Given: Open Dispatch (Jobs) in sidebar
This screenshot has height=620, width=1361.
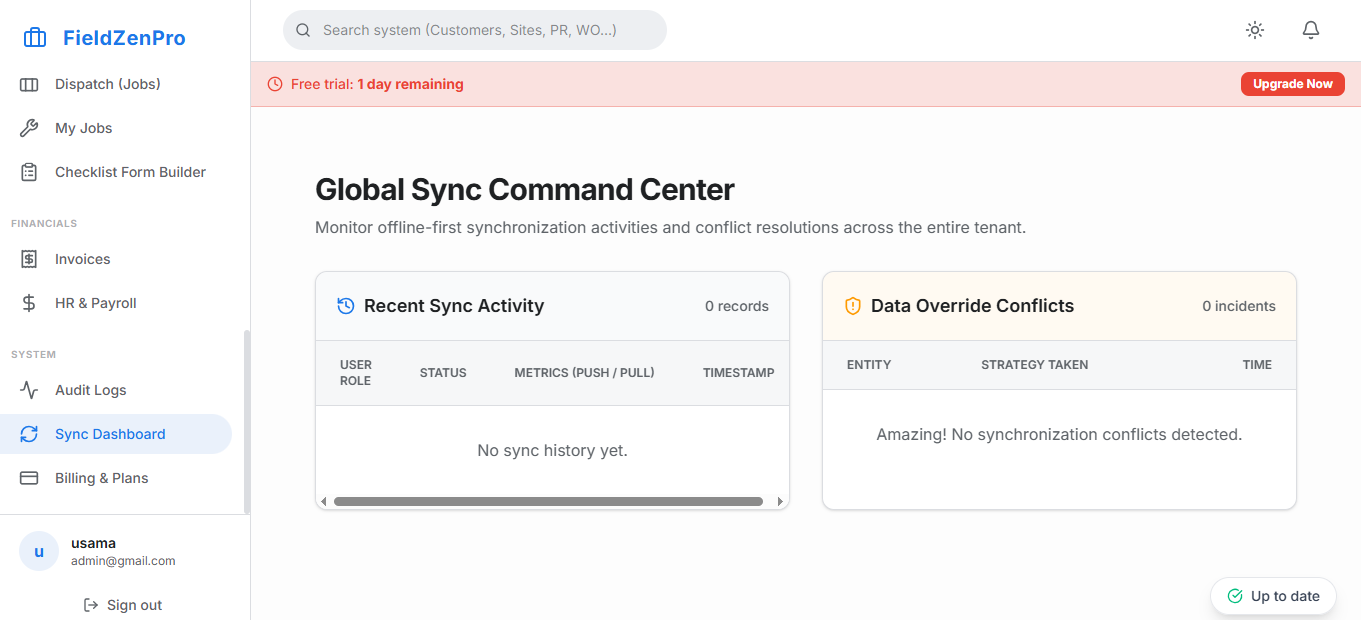Looking at the screenshot, I should pos(116,84).
